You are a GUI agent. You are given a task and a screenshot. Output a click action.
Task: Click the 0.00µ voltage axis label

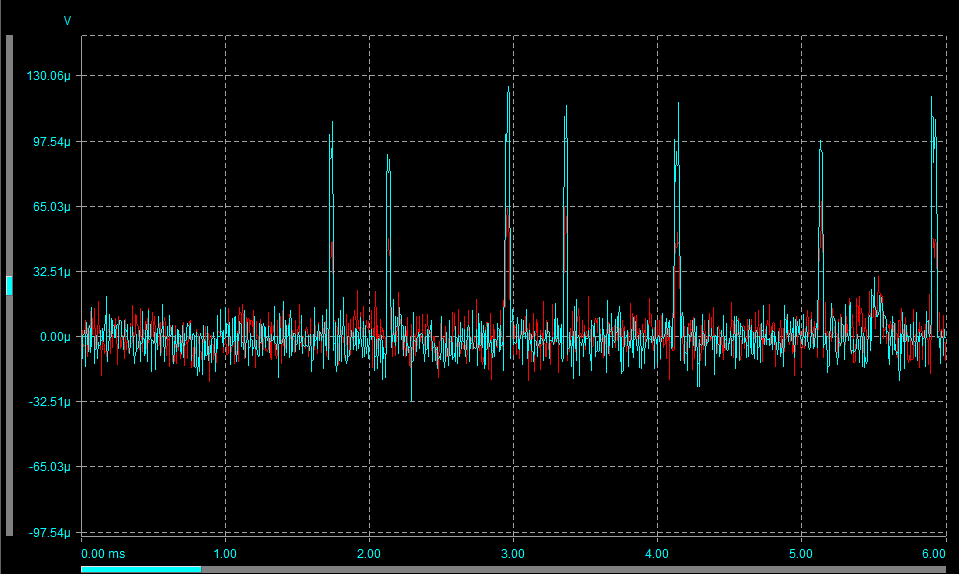[55, 337]
